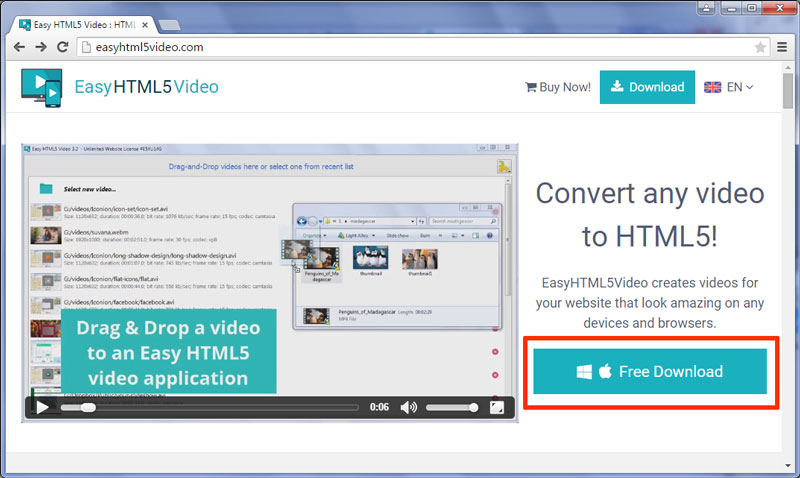Enter fullscreen with the video fullscreen icon

pos(497,407)
